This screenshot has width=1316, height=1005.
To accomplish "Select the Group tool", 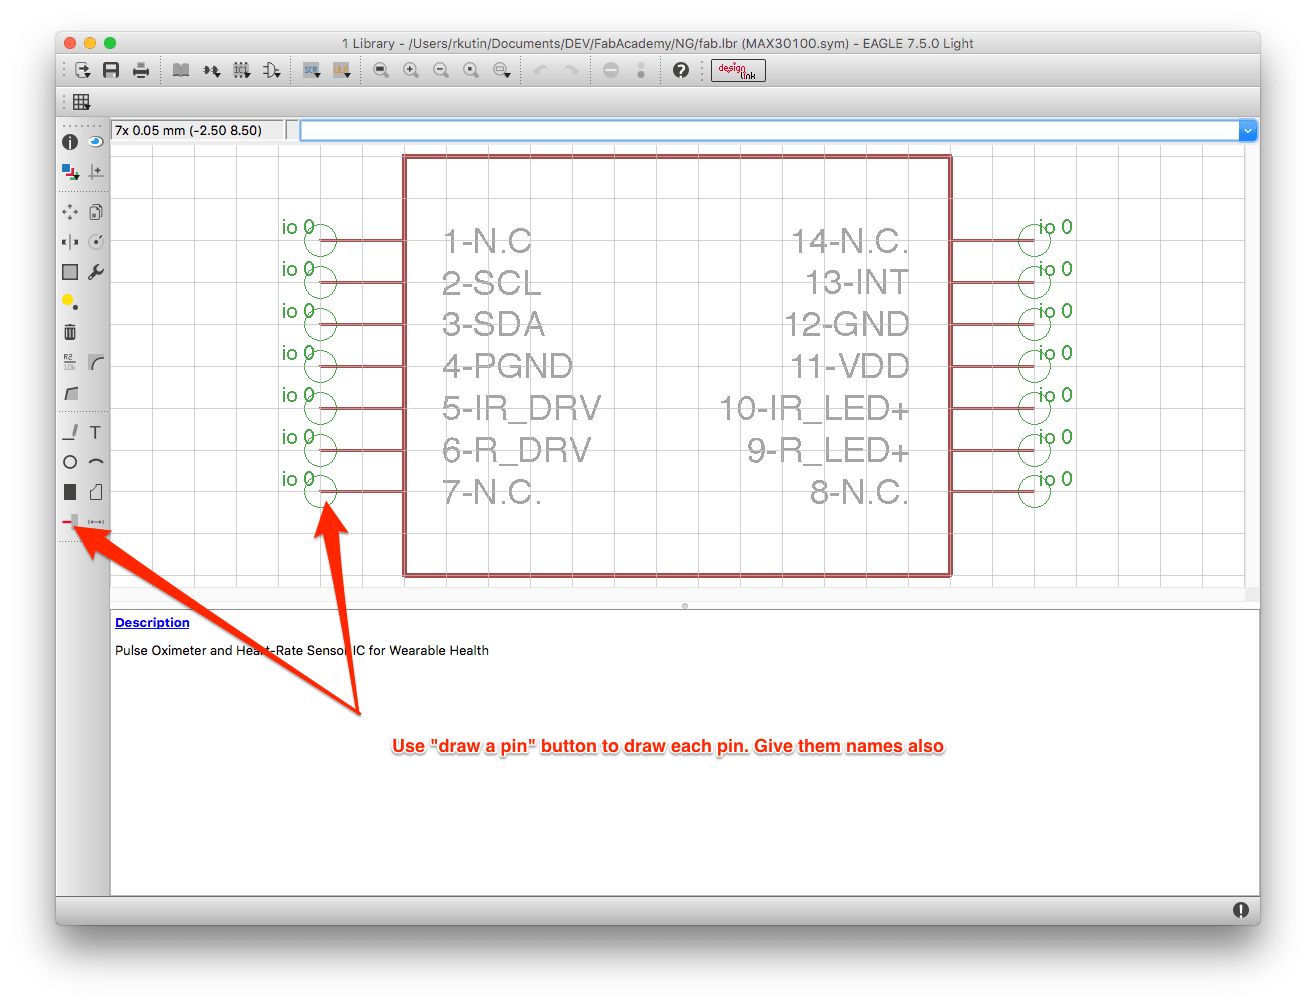I will click(x=70, y=272).
